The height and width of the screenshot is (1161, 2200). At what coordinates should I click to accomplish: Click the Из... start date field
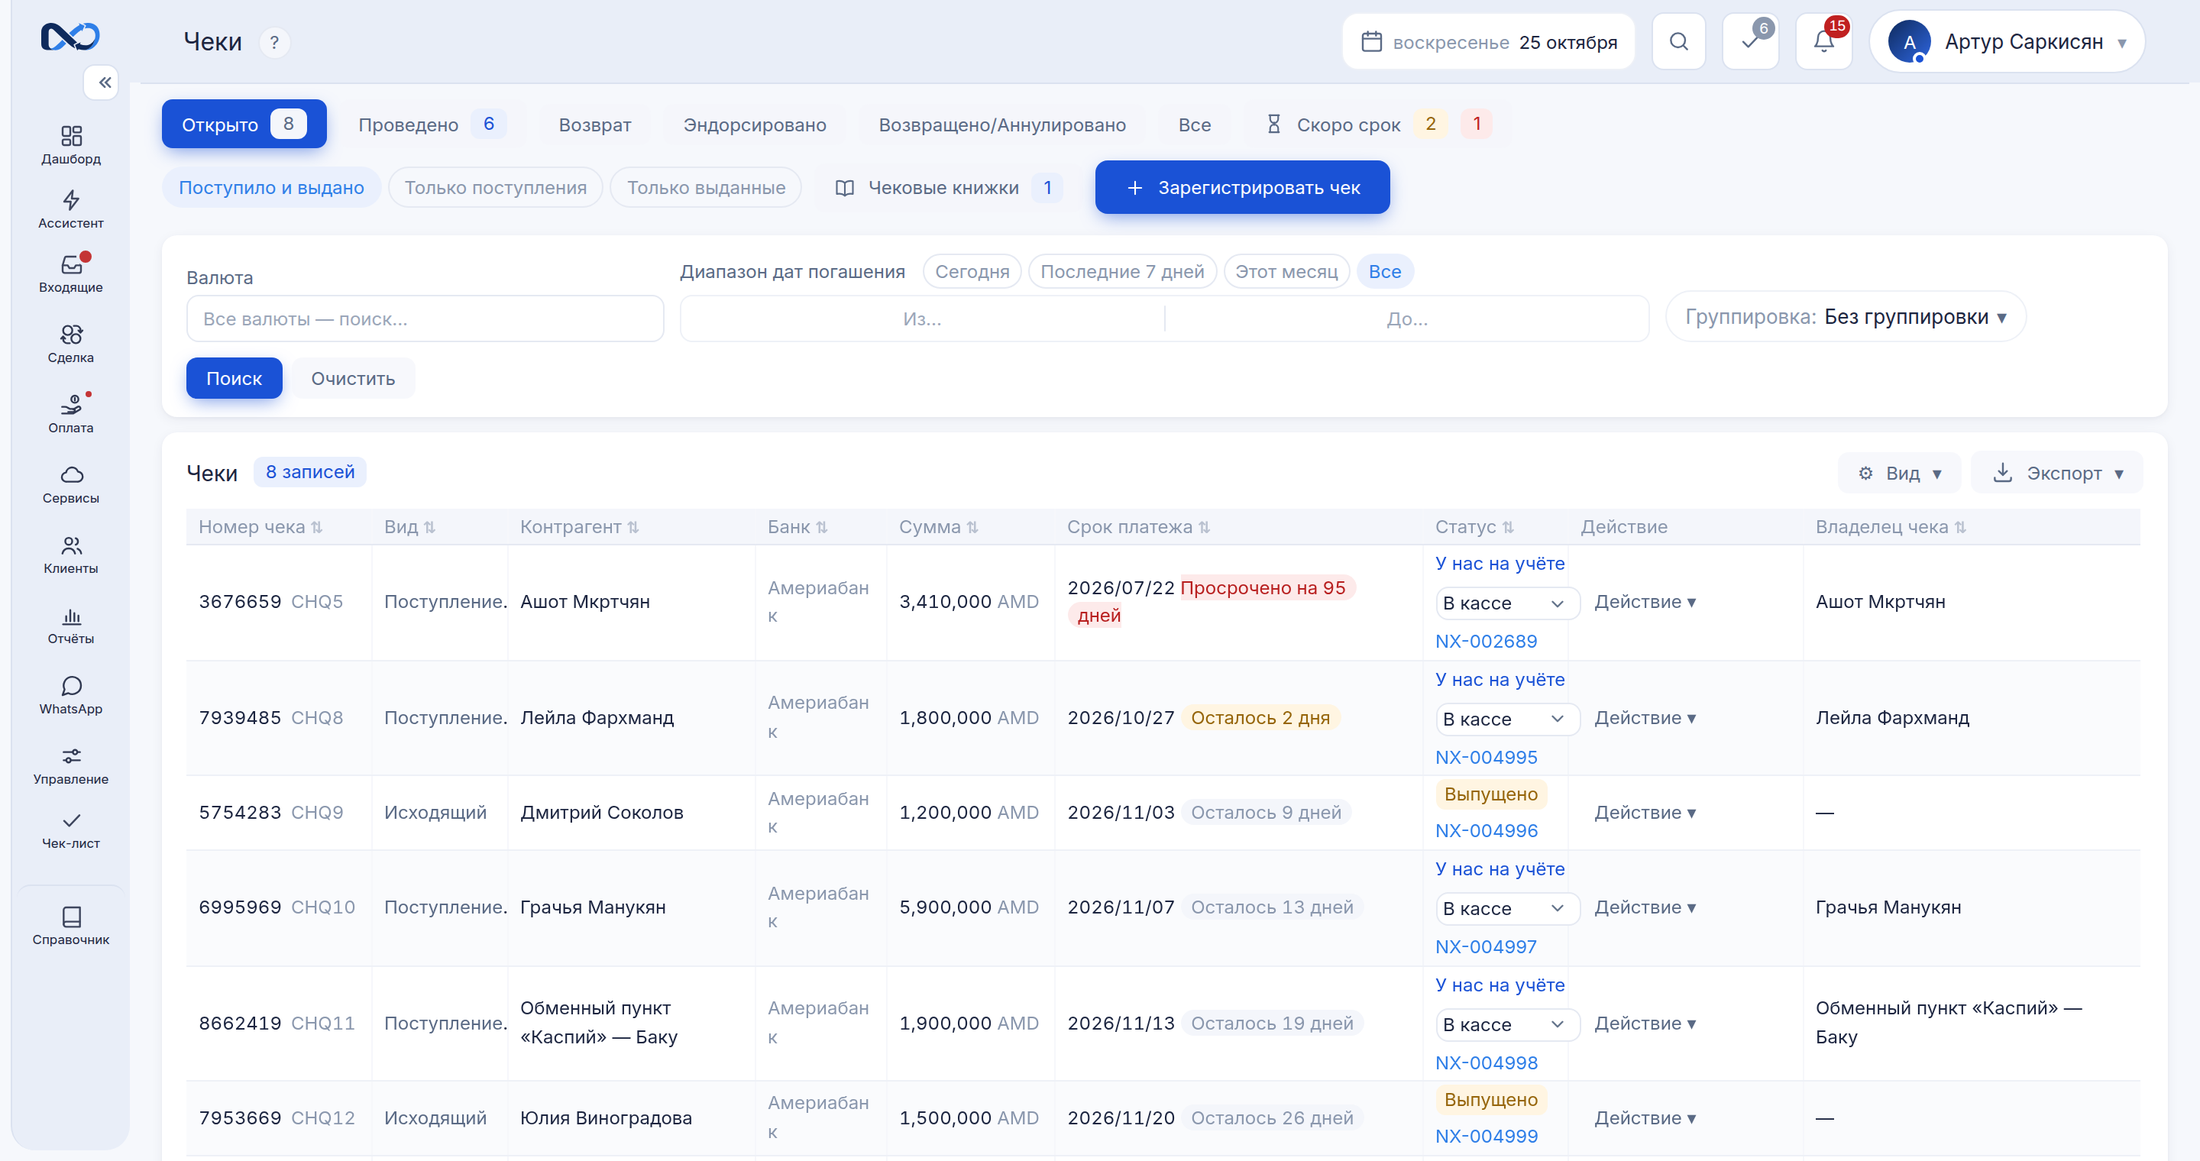pyautogui.click(x=922, y=319)
